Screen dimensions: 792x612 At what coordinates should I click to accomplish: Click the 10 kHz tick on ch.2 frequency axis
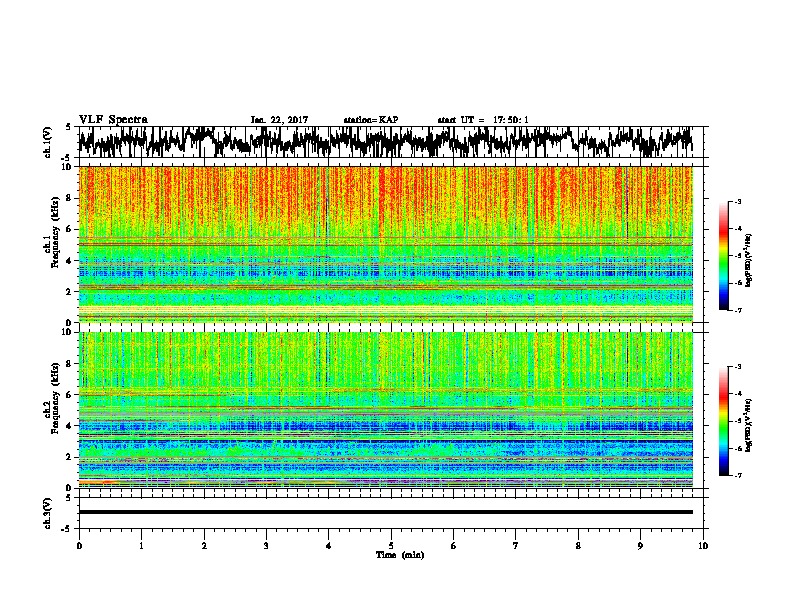[69, 332]
